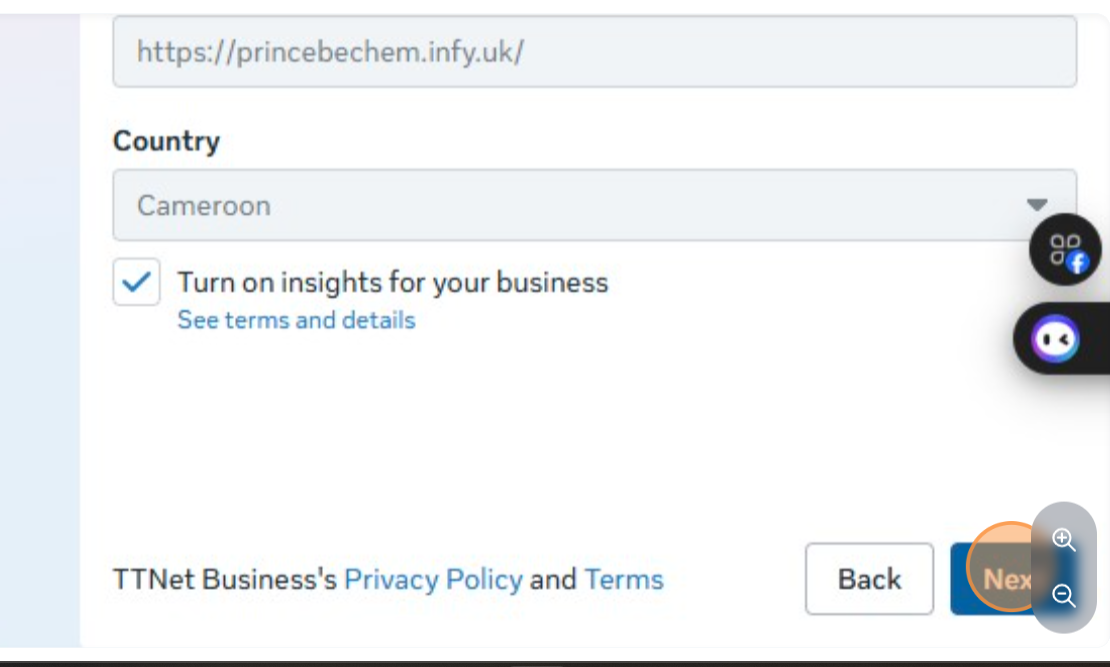Click the Country dropdown arrow
This screenshot has width=1110, height=667.
click(1037, 205)
